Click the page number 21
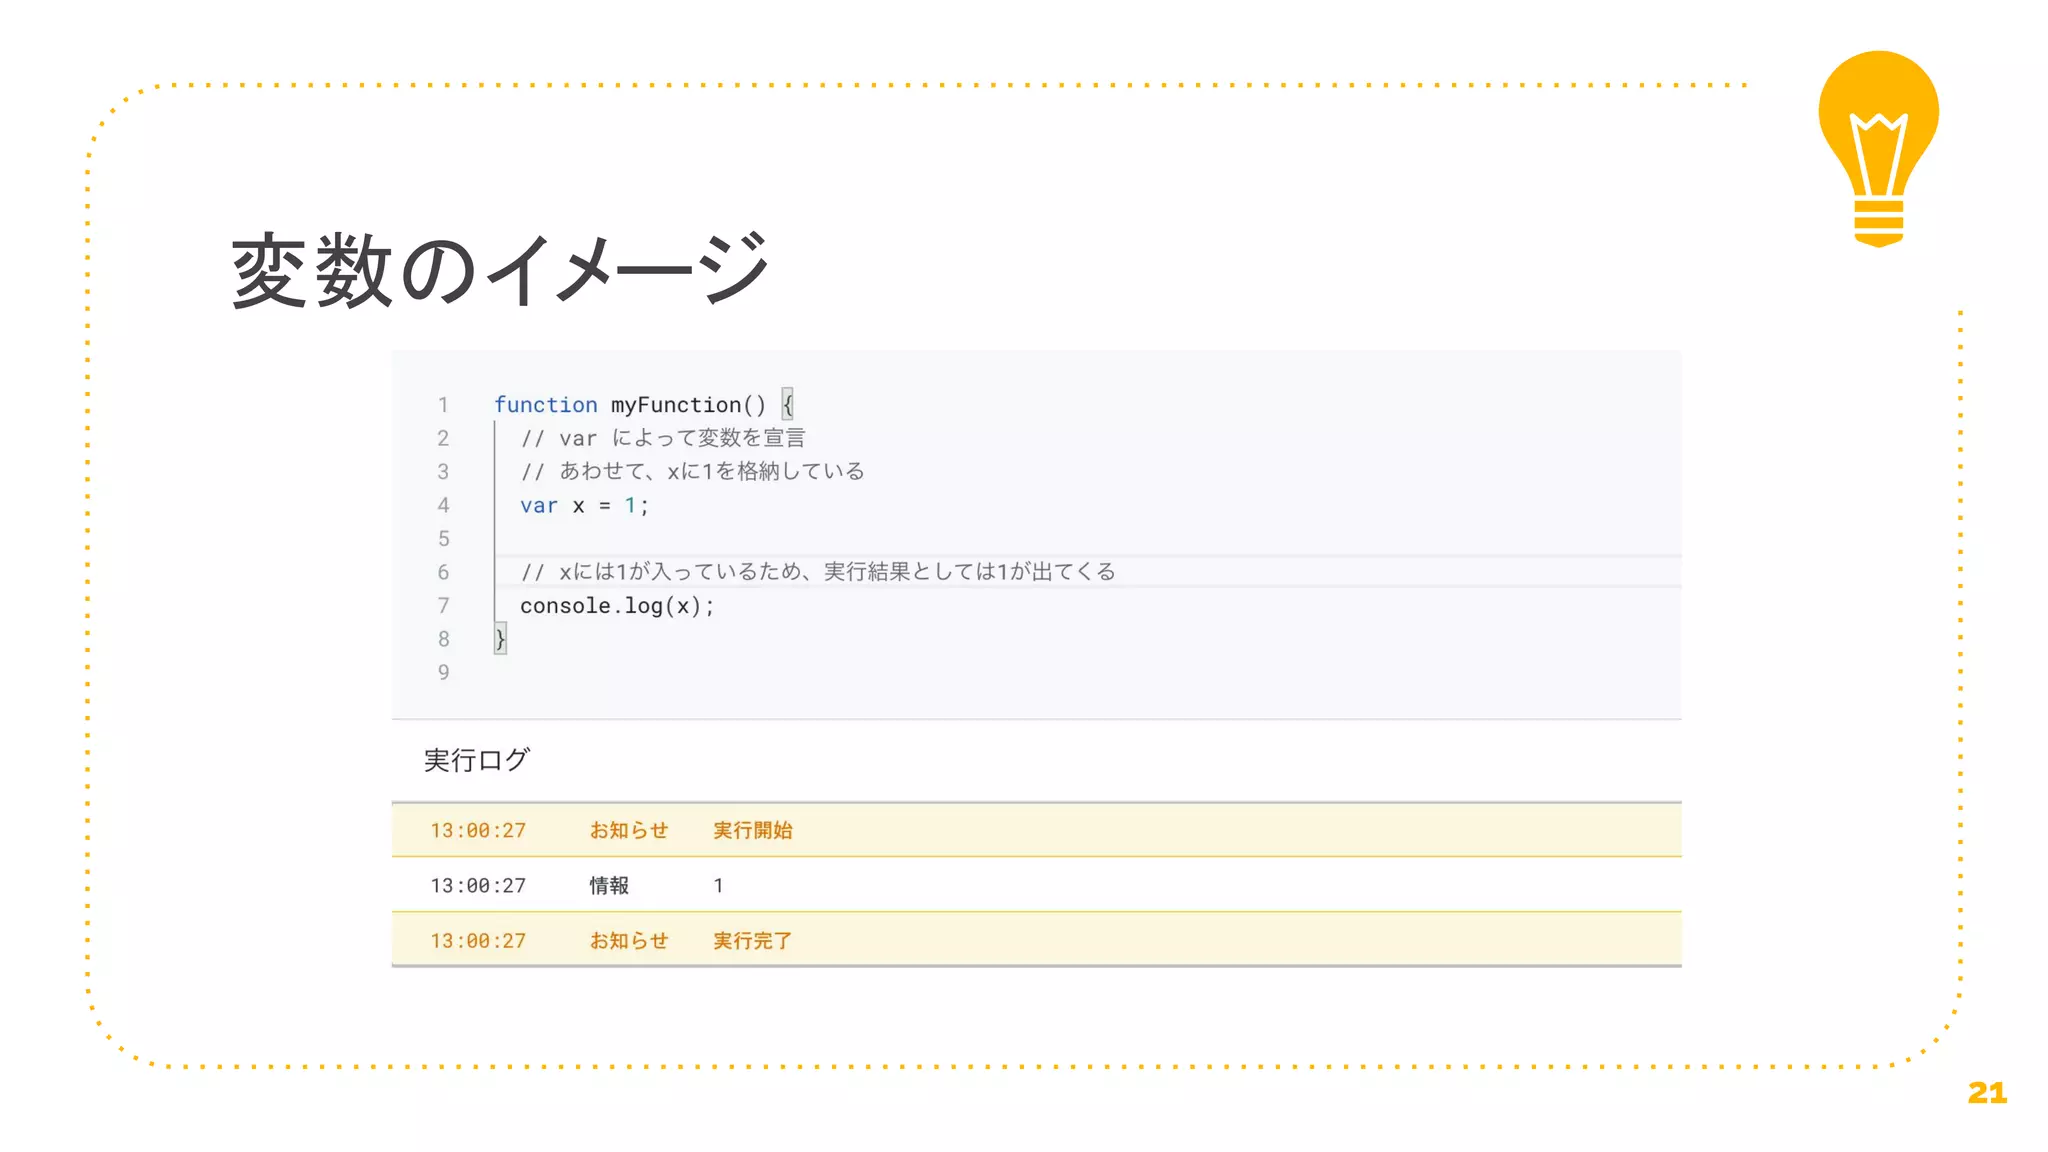2048x1152 pixels. [1987, 1093]
